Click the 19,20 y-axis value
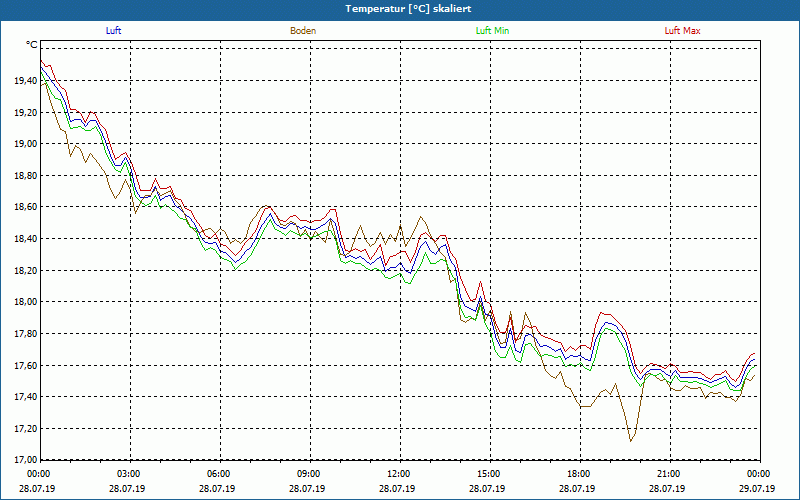Screen dimensions: 800x500 pyautogui.click(x=26, y=112)
